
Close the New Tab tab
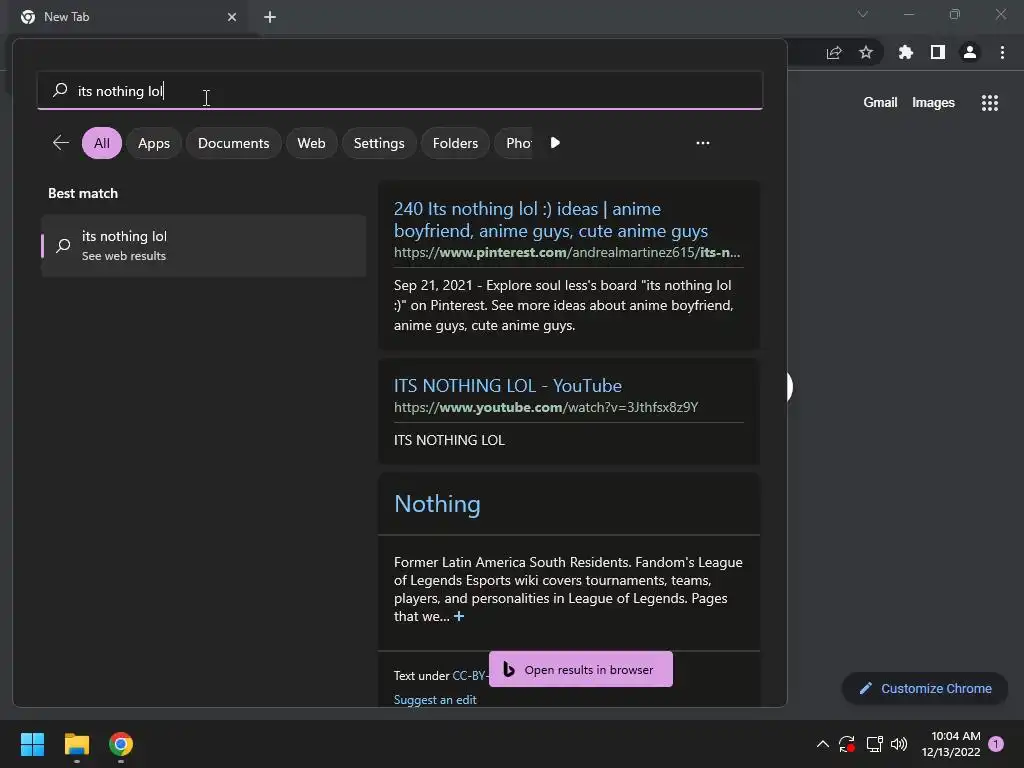(232, 17)
